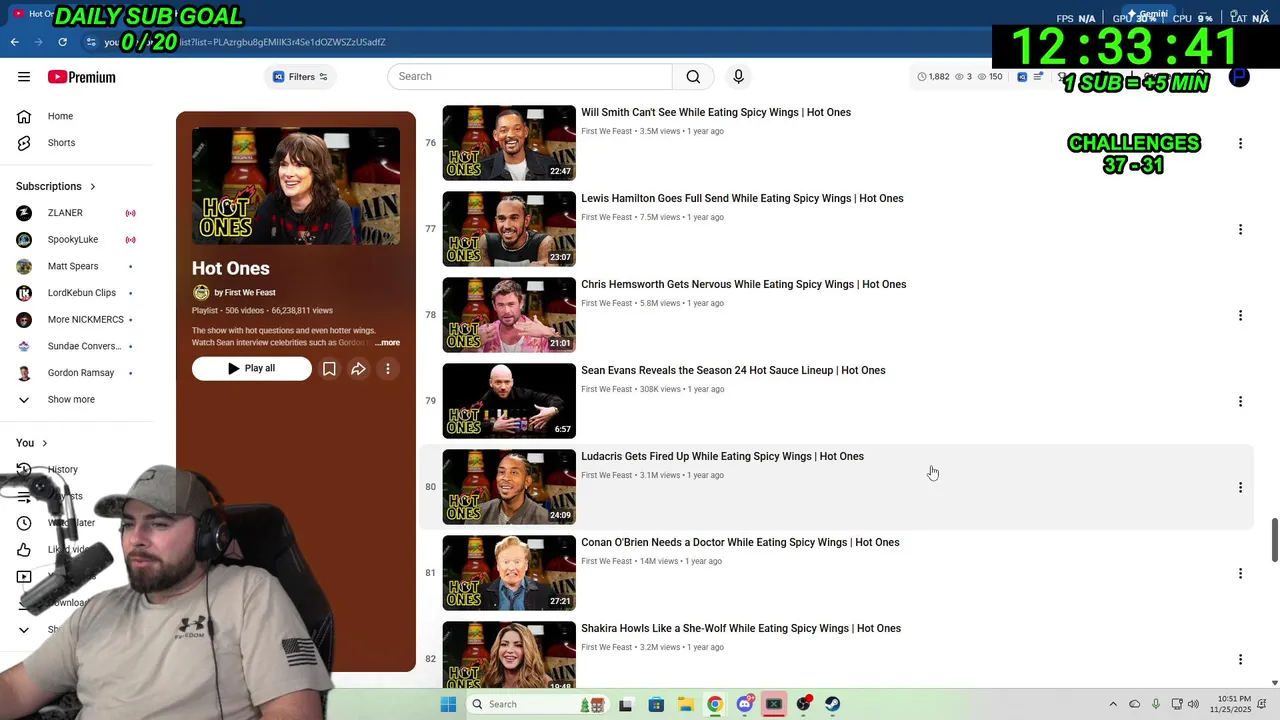This screenshot has height=720, width=1280.
Task: Click the Hot Ones playlist cover image
Action: (296, 186)
